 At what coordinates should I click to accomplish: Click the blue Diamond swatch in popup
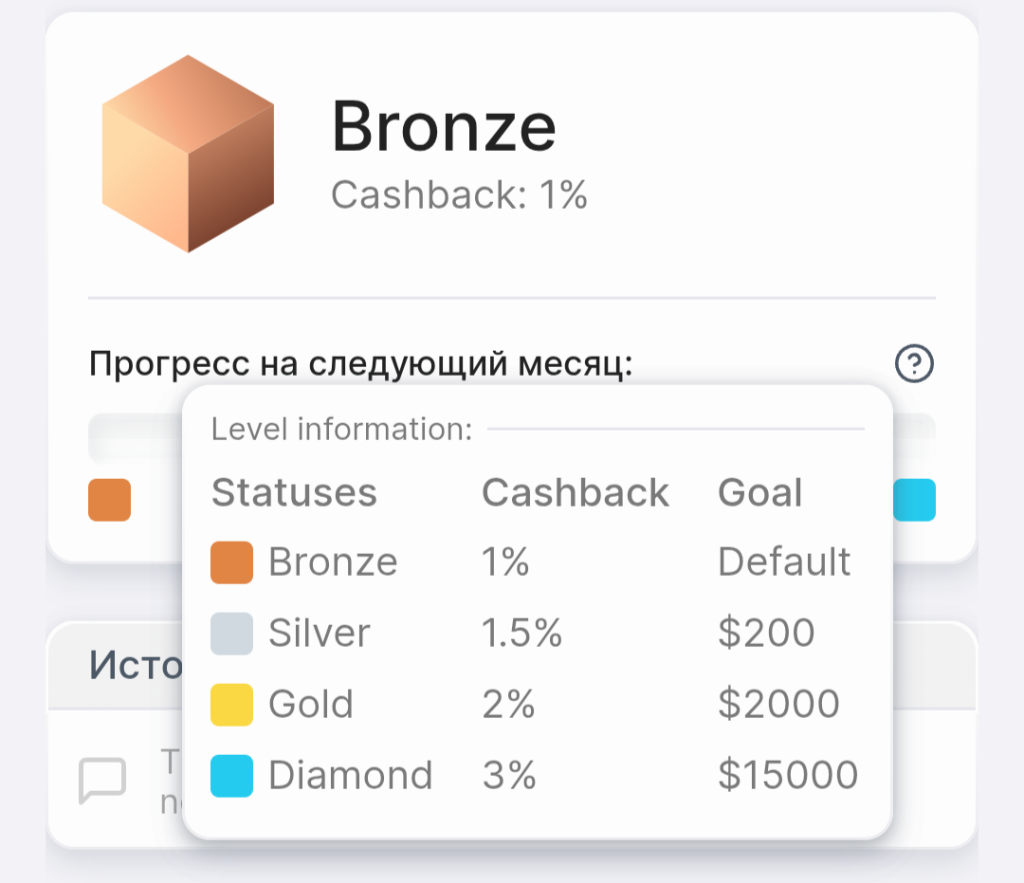click(x=232, y=776)
